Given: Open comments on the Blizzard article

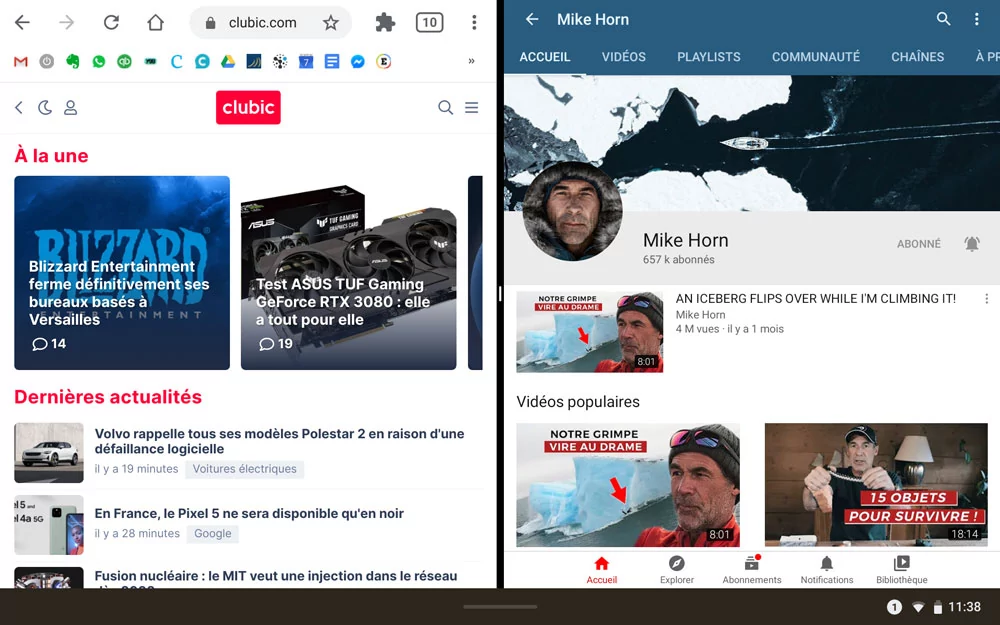Looking at the screenshot, I should (49, 344).
